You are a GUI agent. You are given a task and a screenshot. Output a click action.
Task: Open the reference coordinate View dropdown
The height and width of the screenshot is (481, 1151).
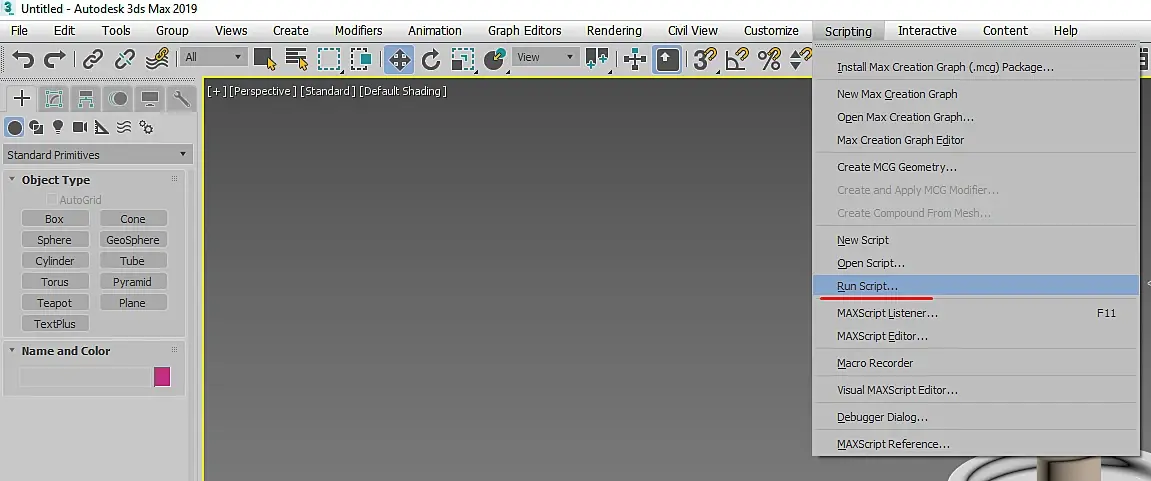(545, 57)
